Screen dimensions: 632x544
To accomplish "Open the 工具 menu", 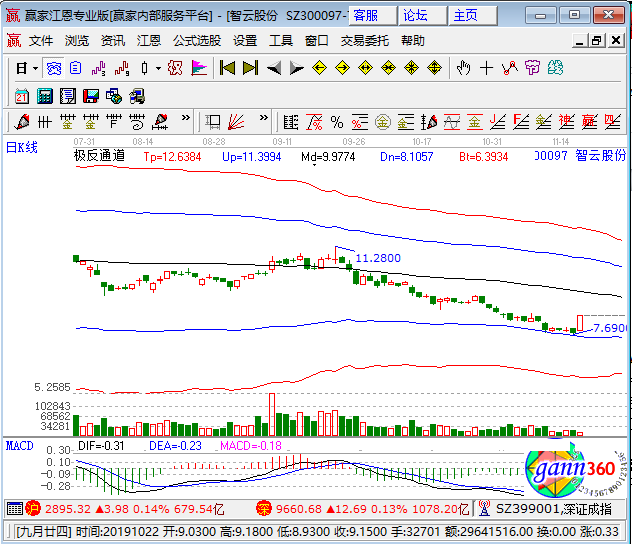I will 281,41.
